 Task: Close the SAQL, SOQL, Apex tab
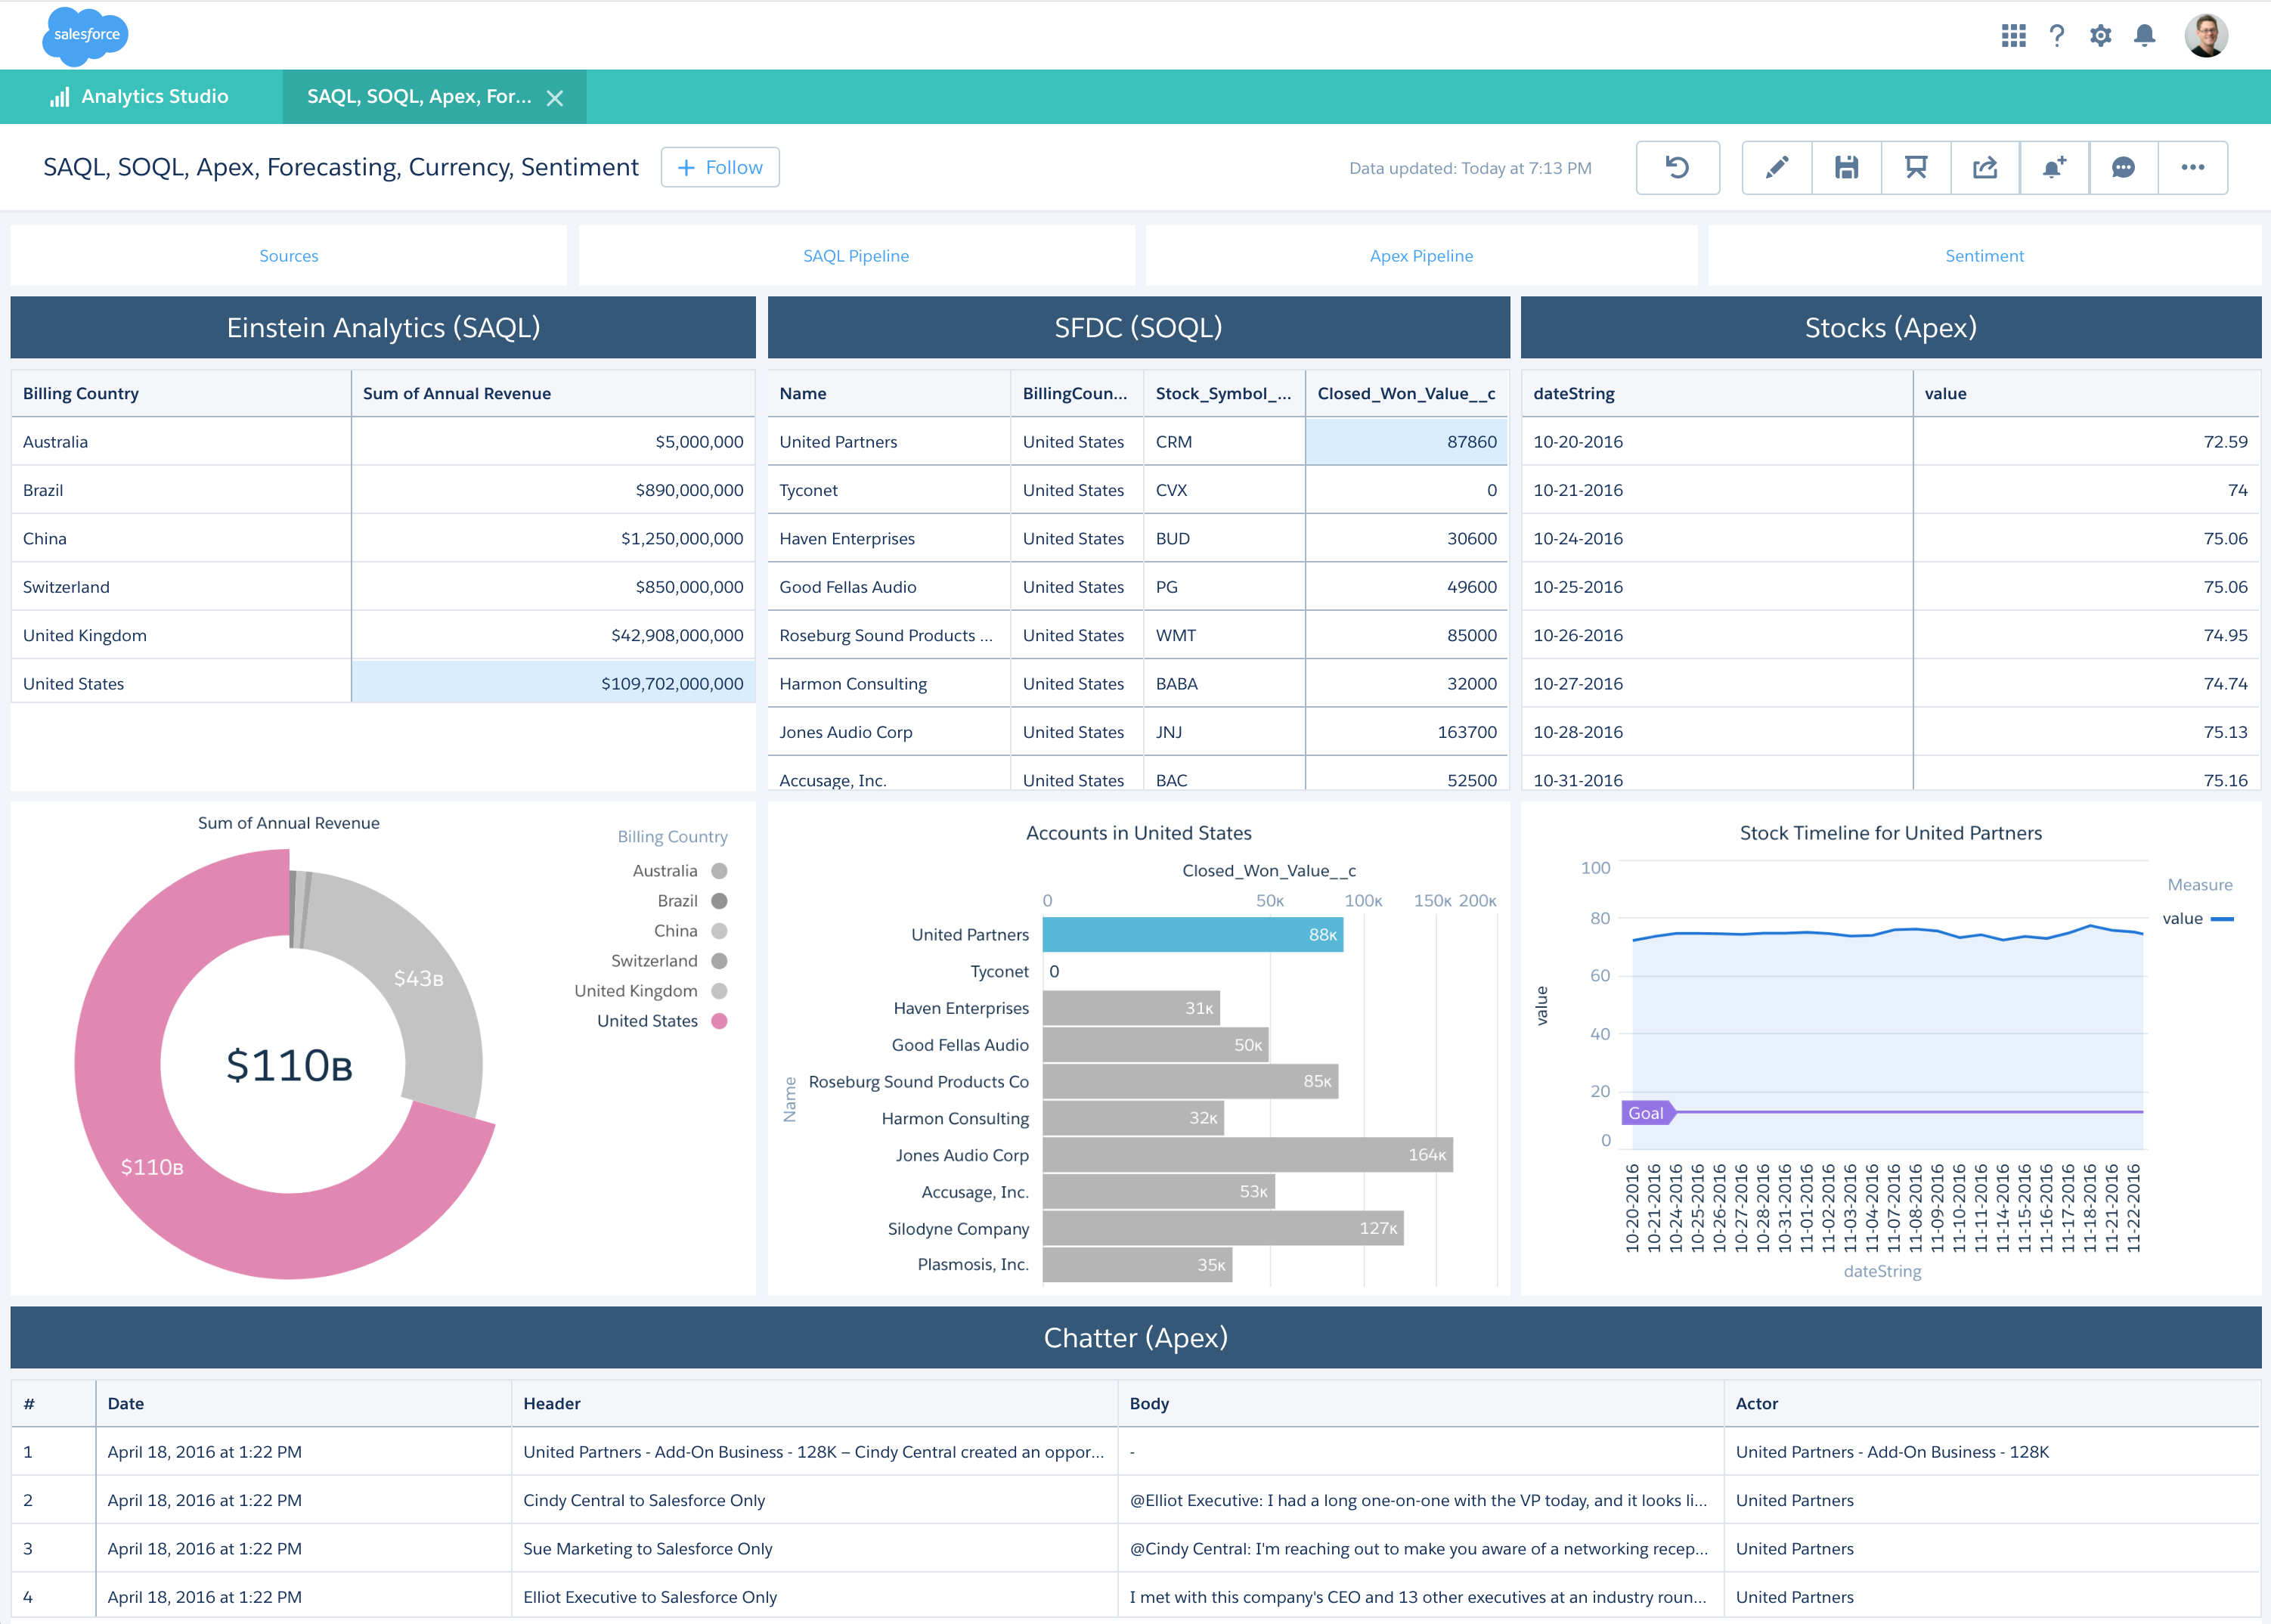[x=555, y=98]
